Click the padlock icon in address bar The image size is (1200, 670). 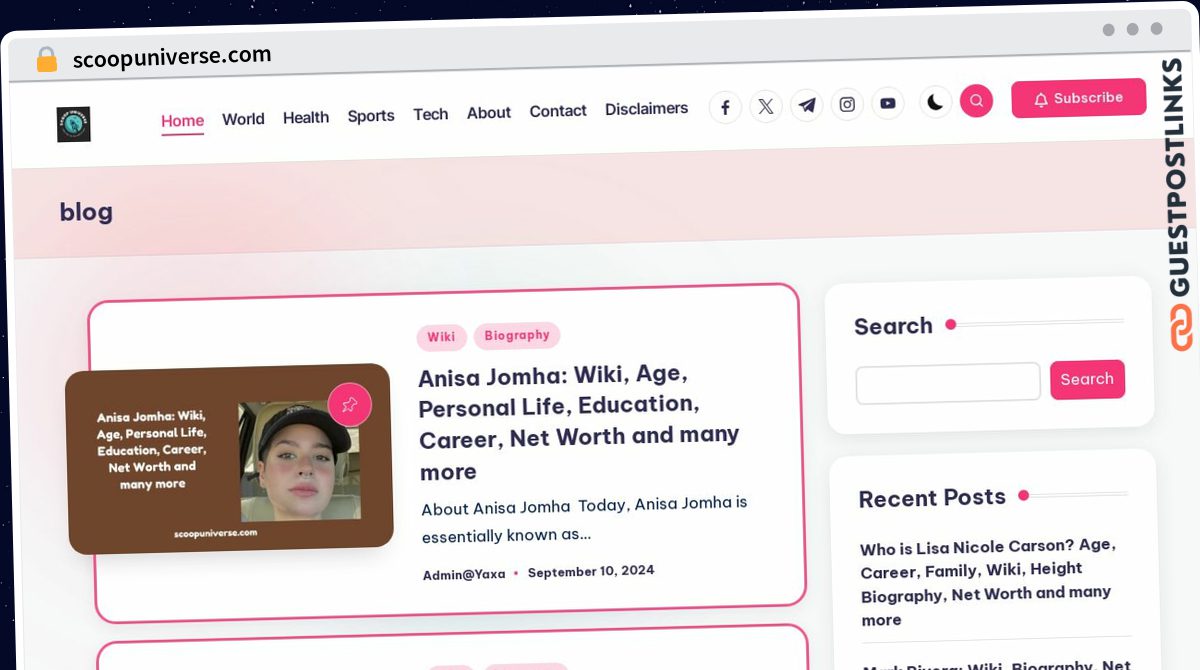pyautogui.click(x=46, y=60)
